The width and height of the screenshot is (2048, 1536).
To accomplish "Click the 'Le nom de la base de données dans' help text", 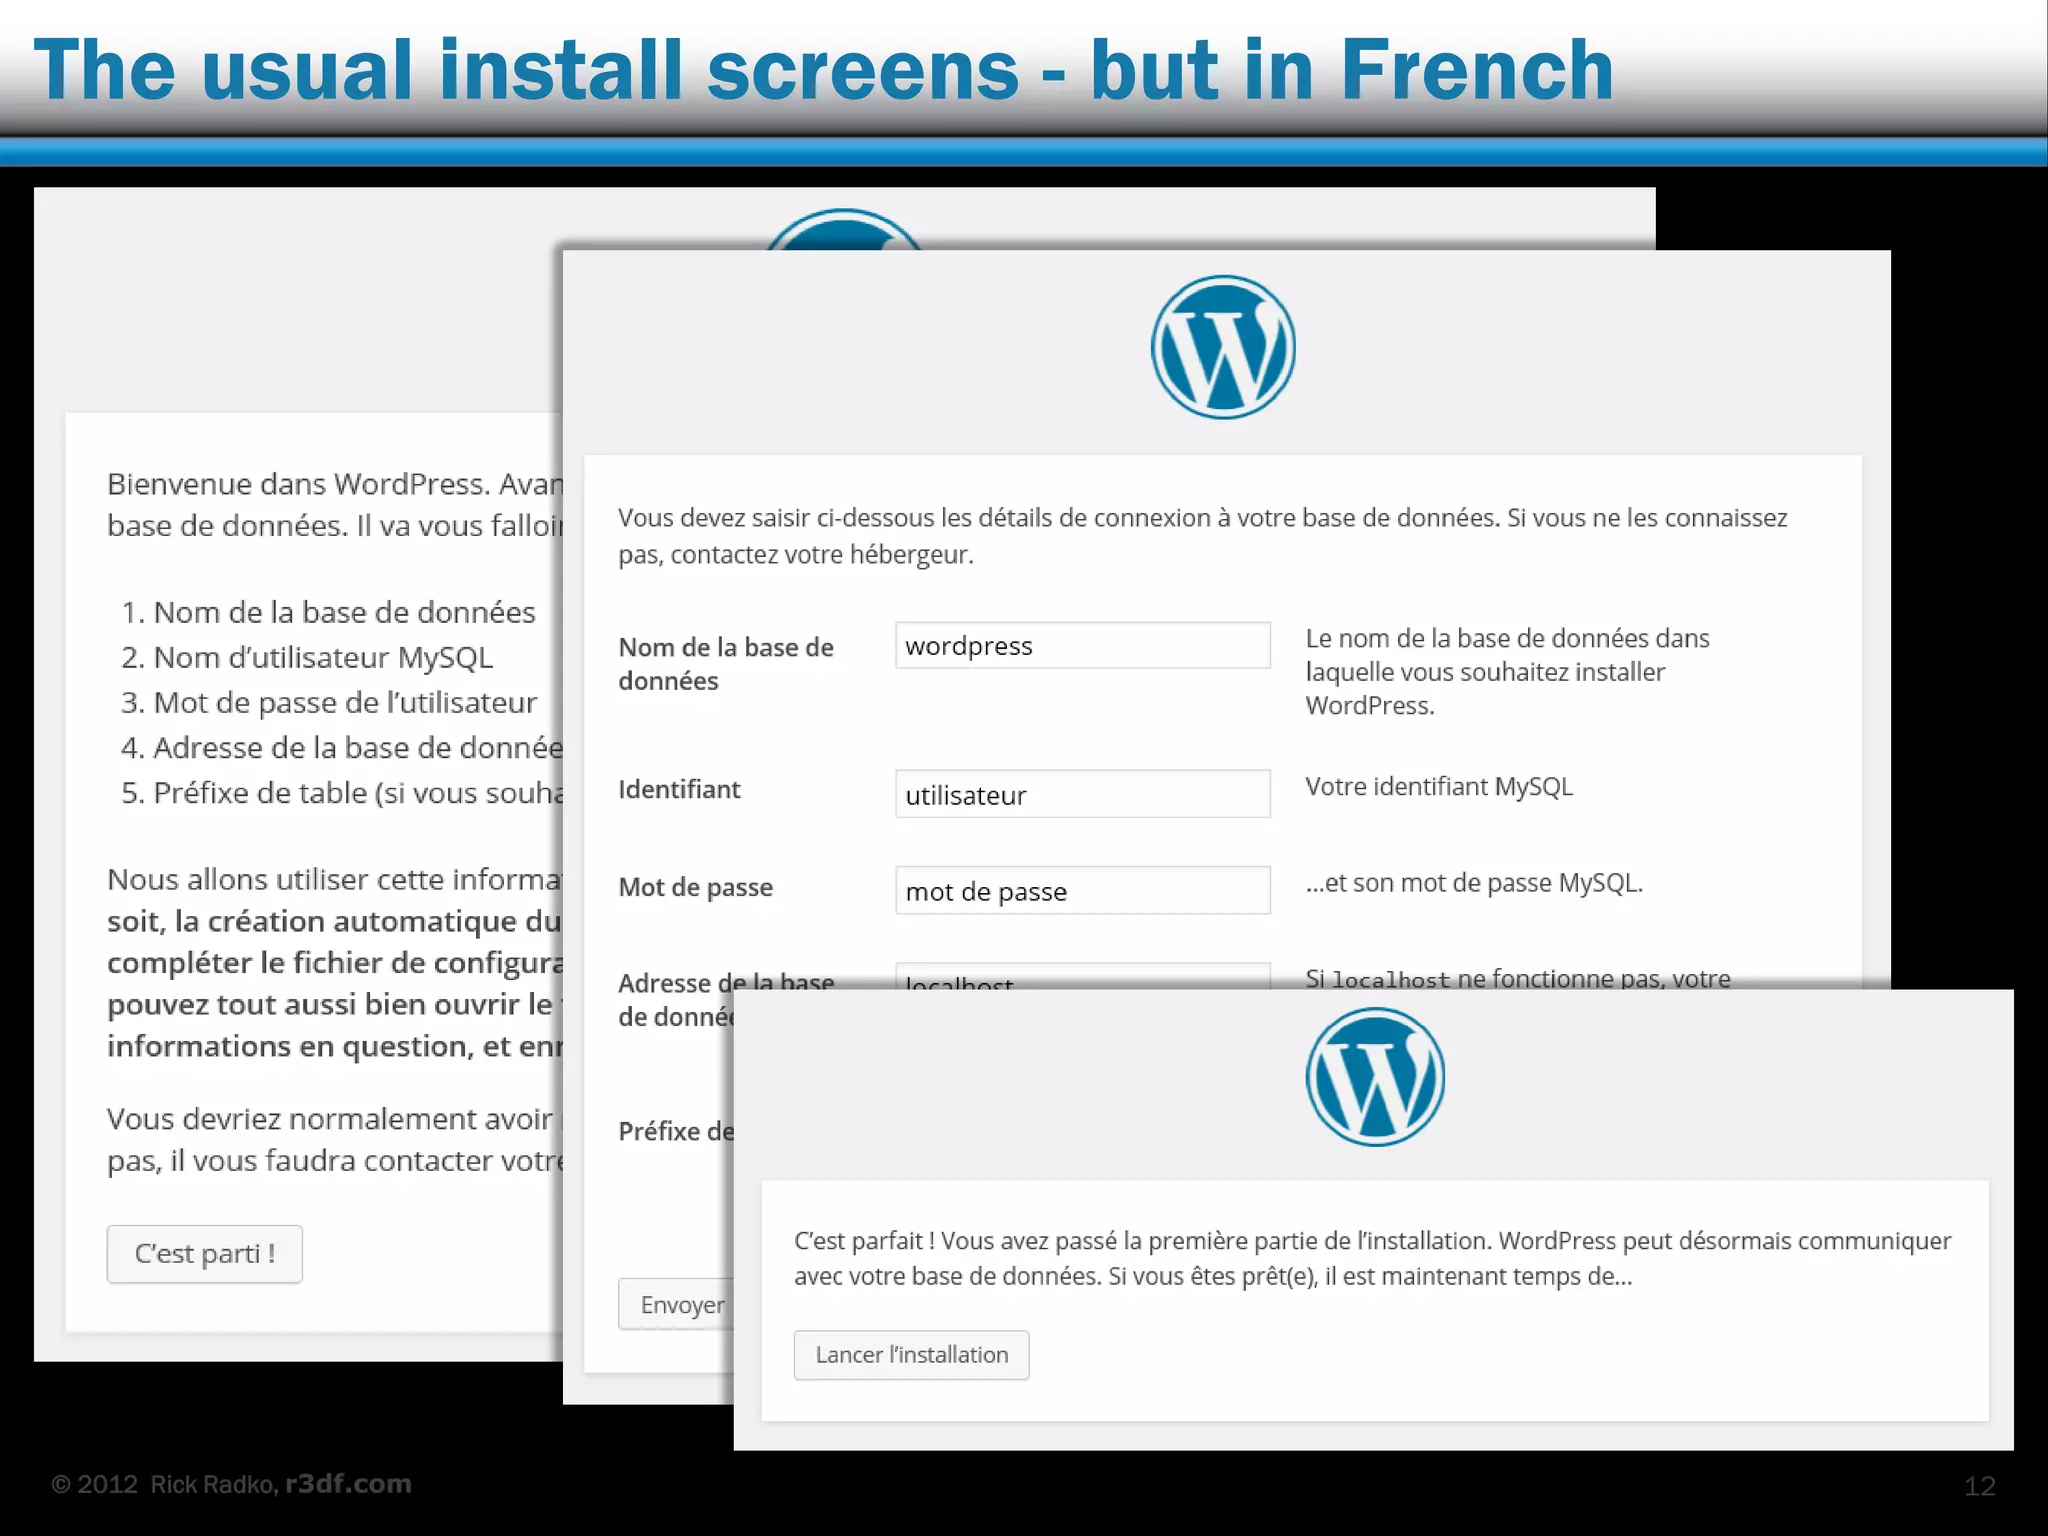I will tap(1507, 671).
